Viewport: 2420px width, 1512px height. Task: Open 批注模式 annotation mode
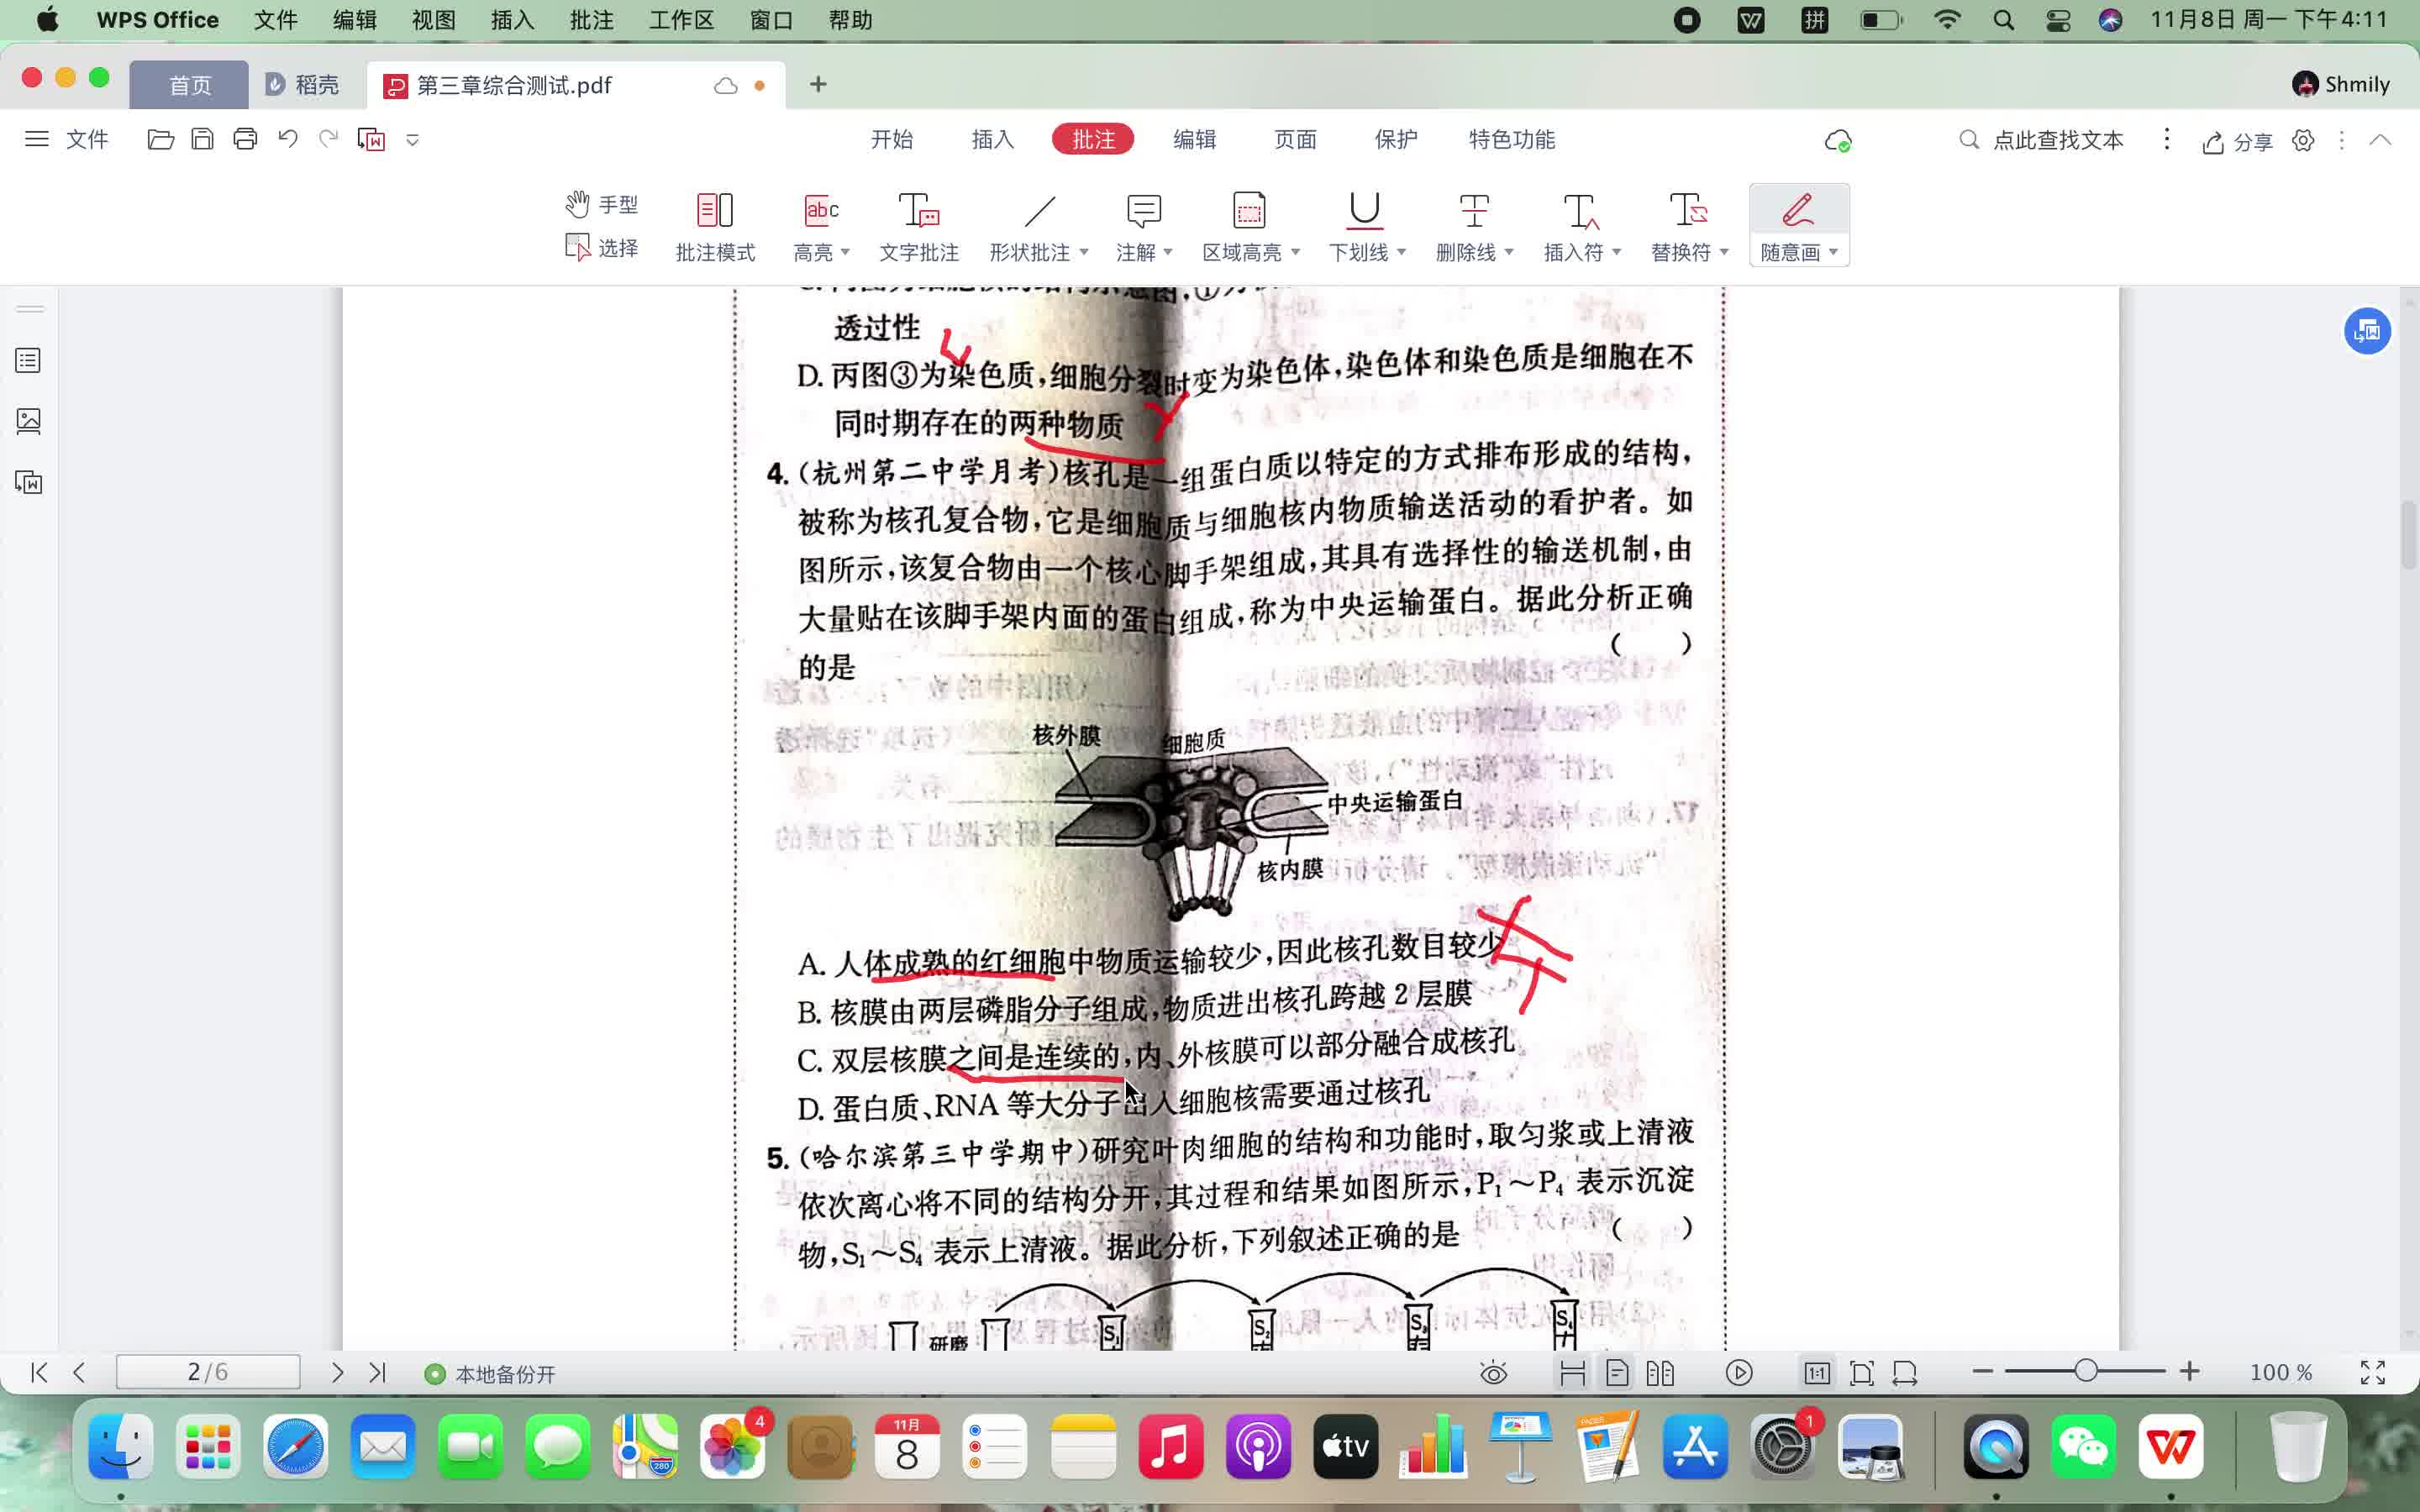pyautogui.click(x=715, y=227)
